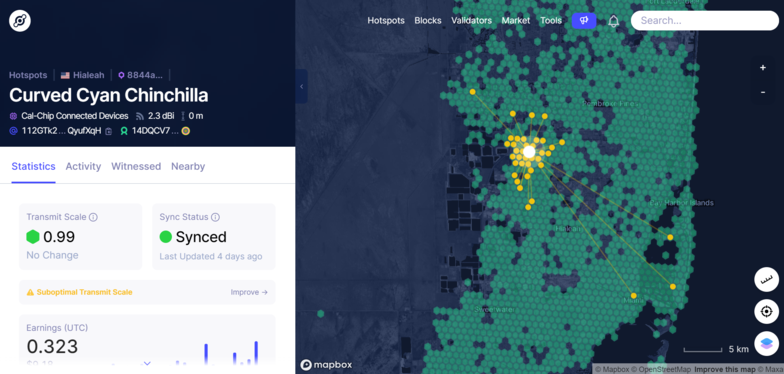Click the 2.3 dBi gain value
784x374 pixels.
point(161,116)
